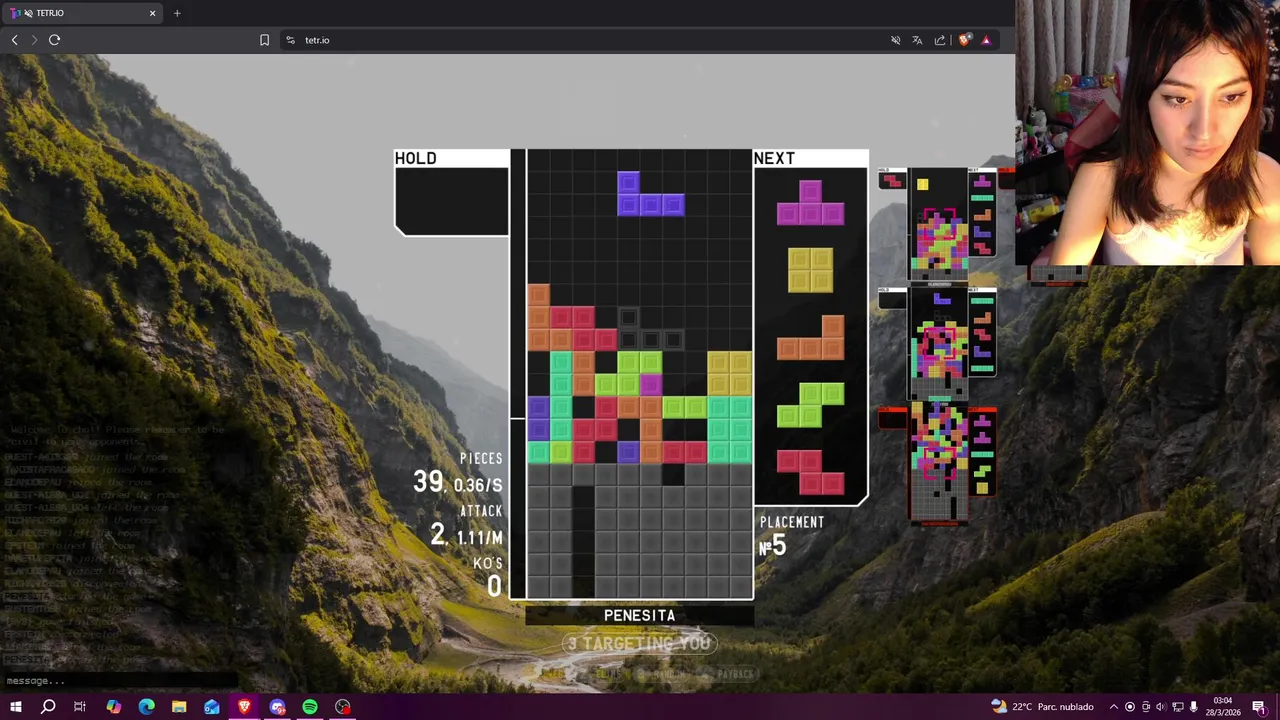Open the network tray icon
Viewport: 1280px width, 720px height.
click(1177, 707)
